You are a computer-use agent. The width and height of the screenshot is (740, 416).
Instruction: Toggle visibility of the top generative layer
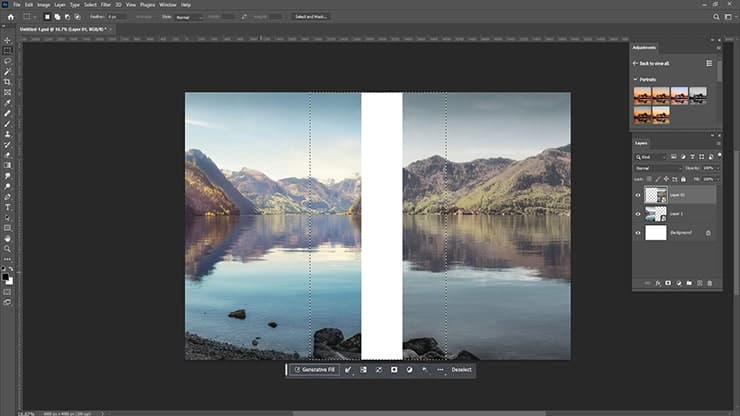[638, 195]
